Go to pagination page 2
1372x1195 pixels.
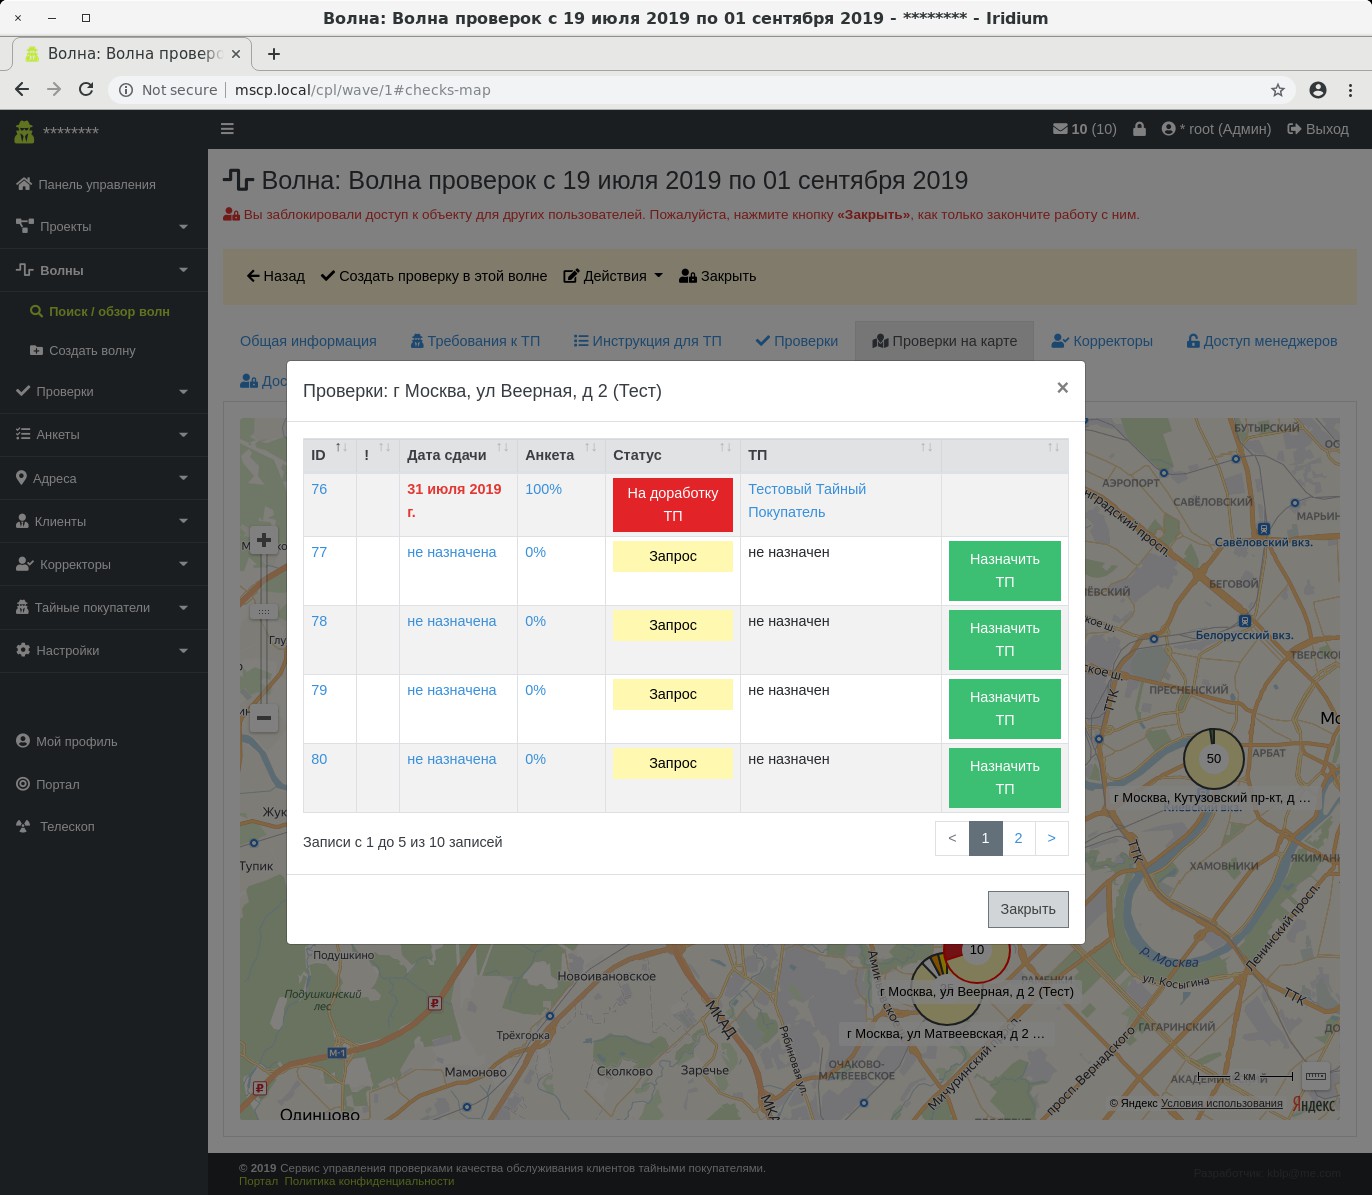click(x=1018, y=838)
